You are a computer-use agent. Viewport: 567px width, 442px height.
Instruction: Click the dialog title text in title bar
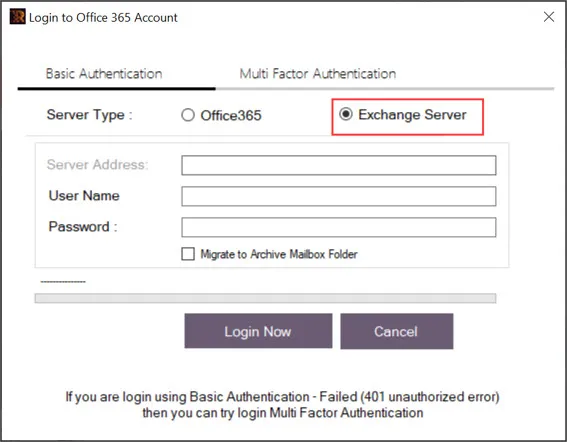(103, 17)
